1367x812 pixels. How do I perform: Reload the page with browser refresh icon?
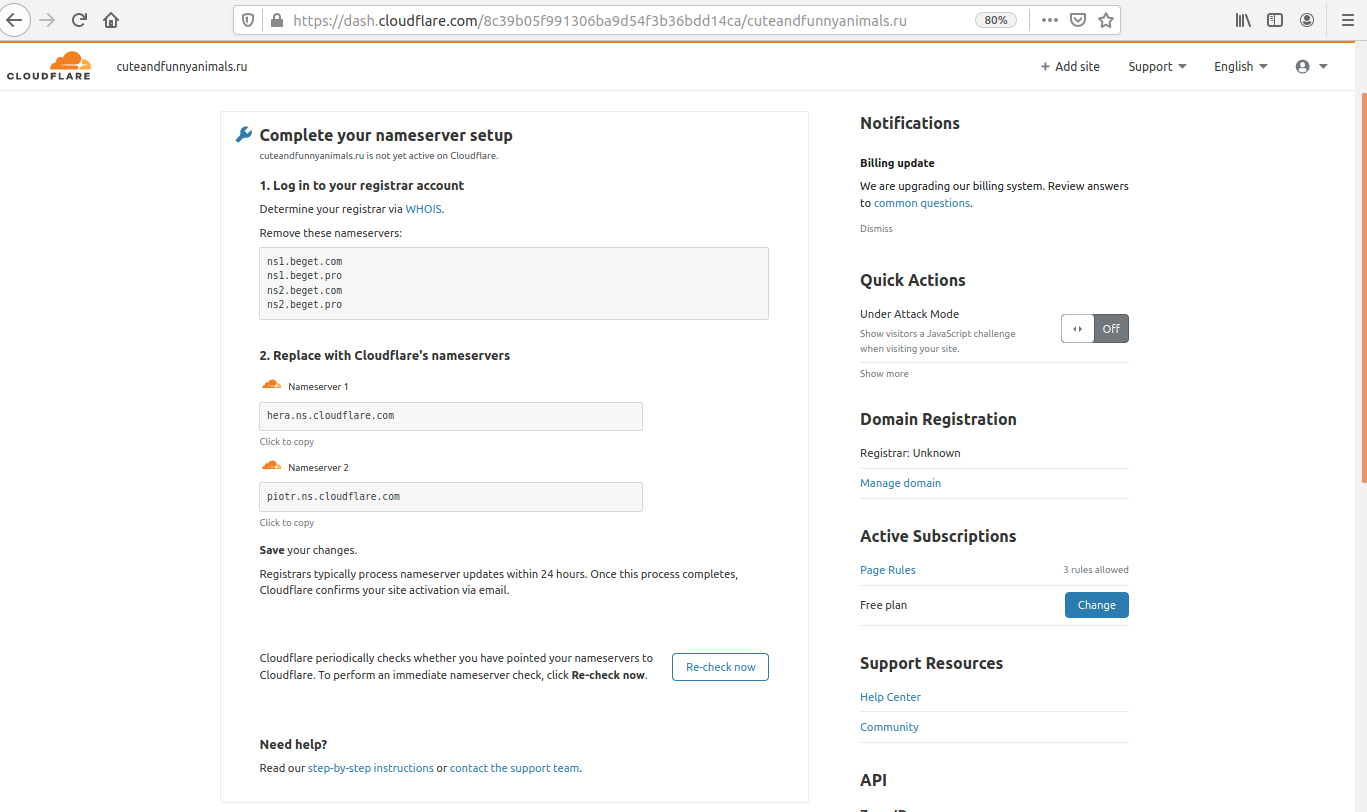[x=79, y=20]
